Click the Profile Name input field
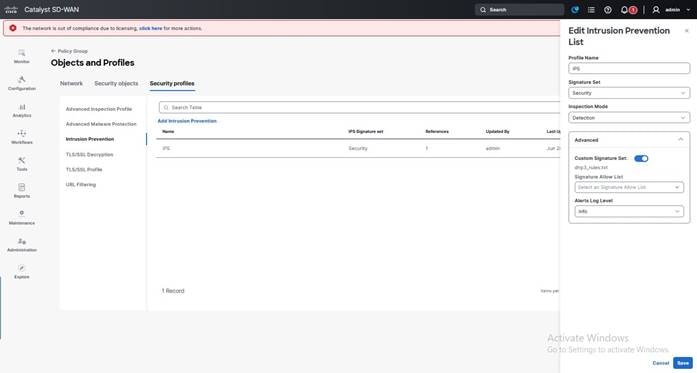The image size is (697, 373). (x=629, y=68)
